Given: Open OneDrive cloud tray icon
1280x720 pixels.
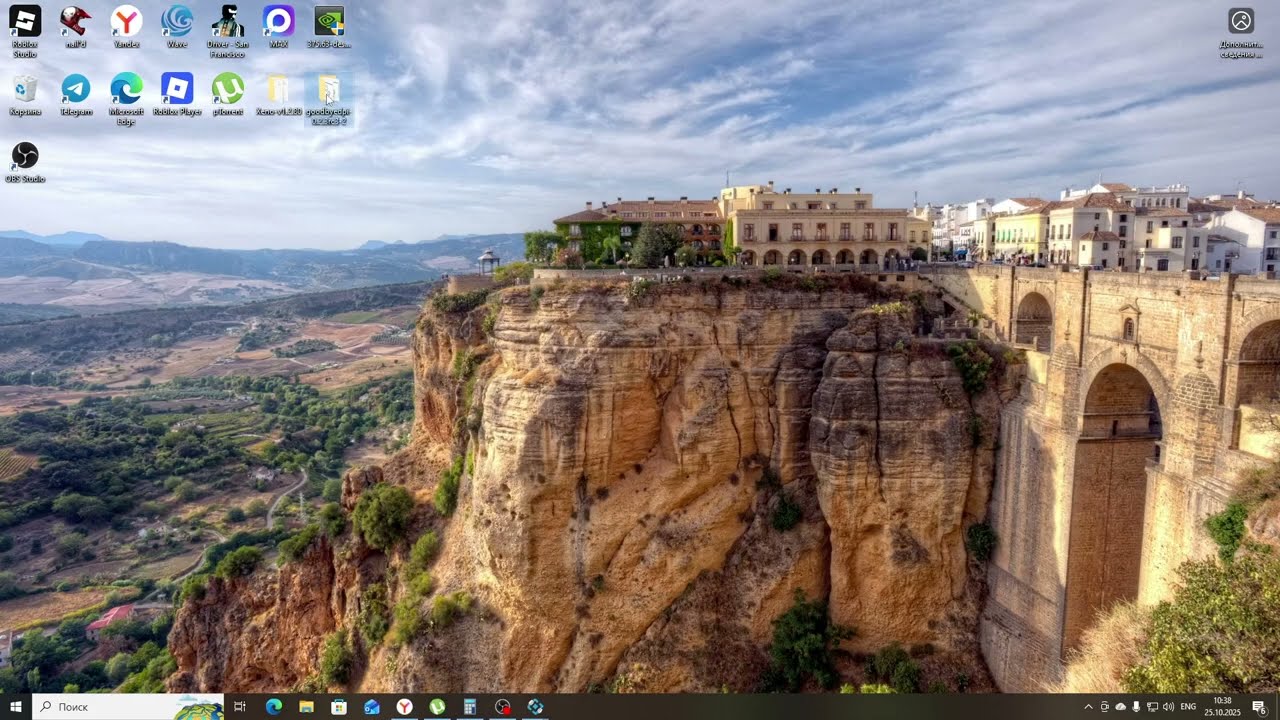Looking at the screenshot, I should point(1121,707).
